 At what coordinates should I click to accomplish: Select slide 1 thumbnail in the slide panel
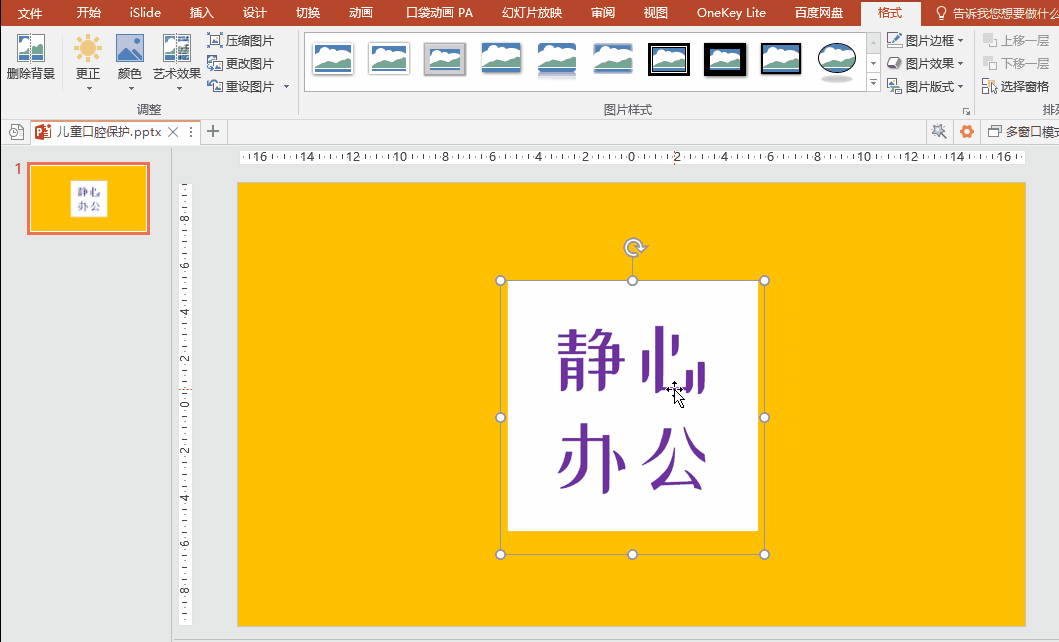coord(88,198)
